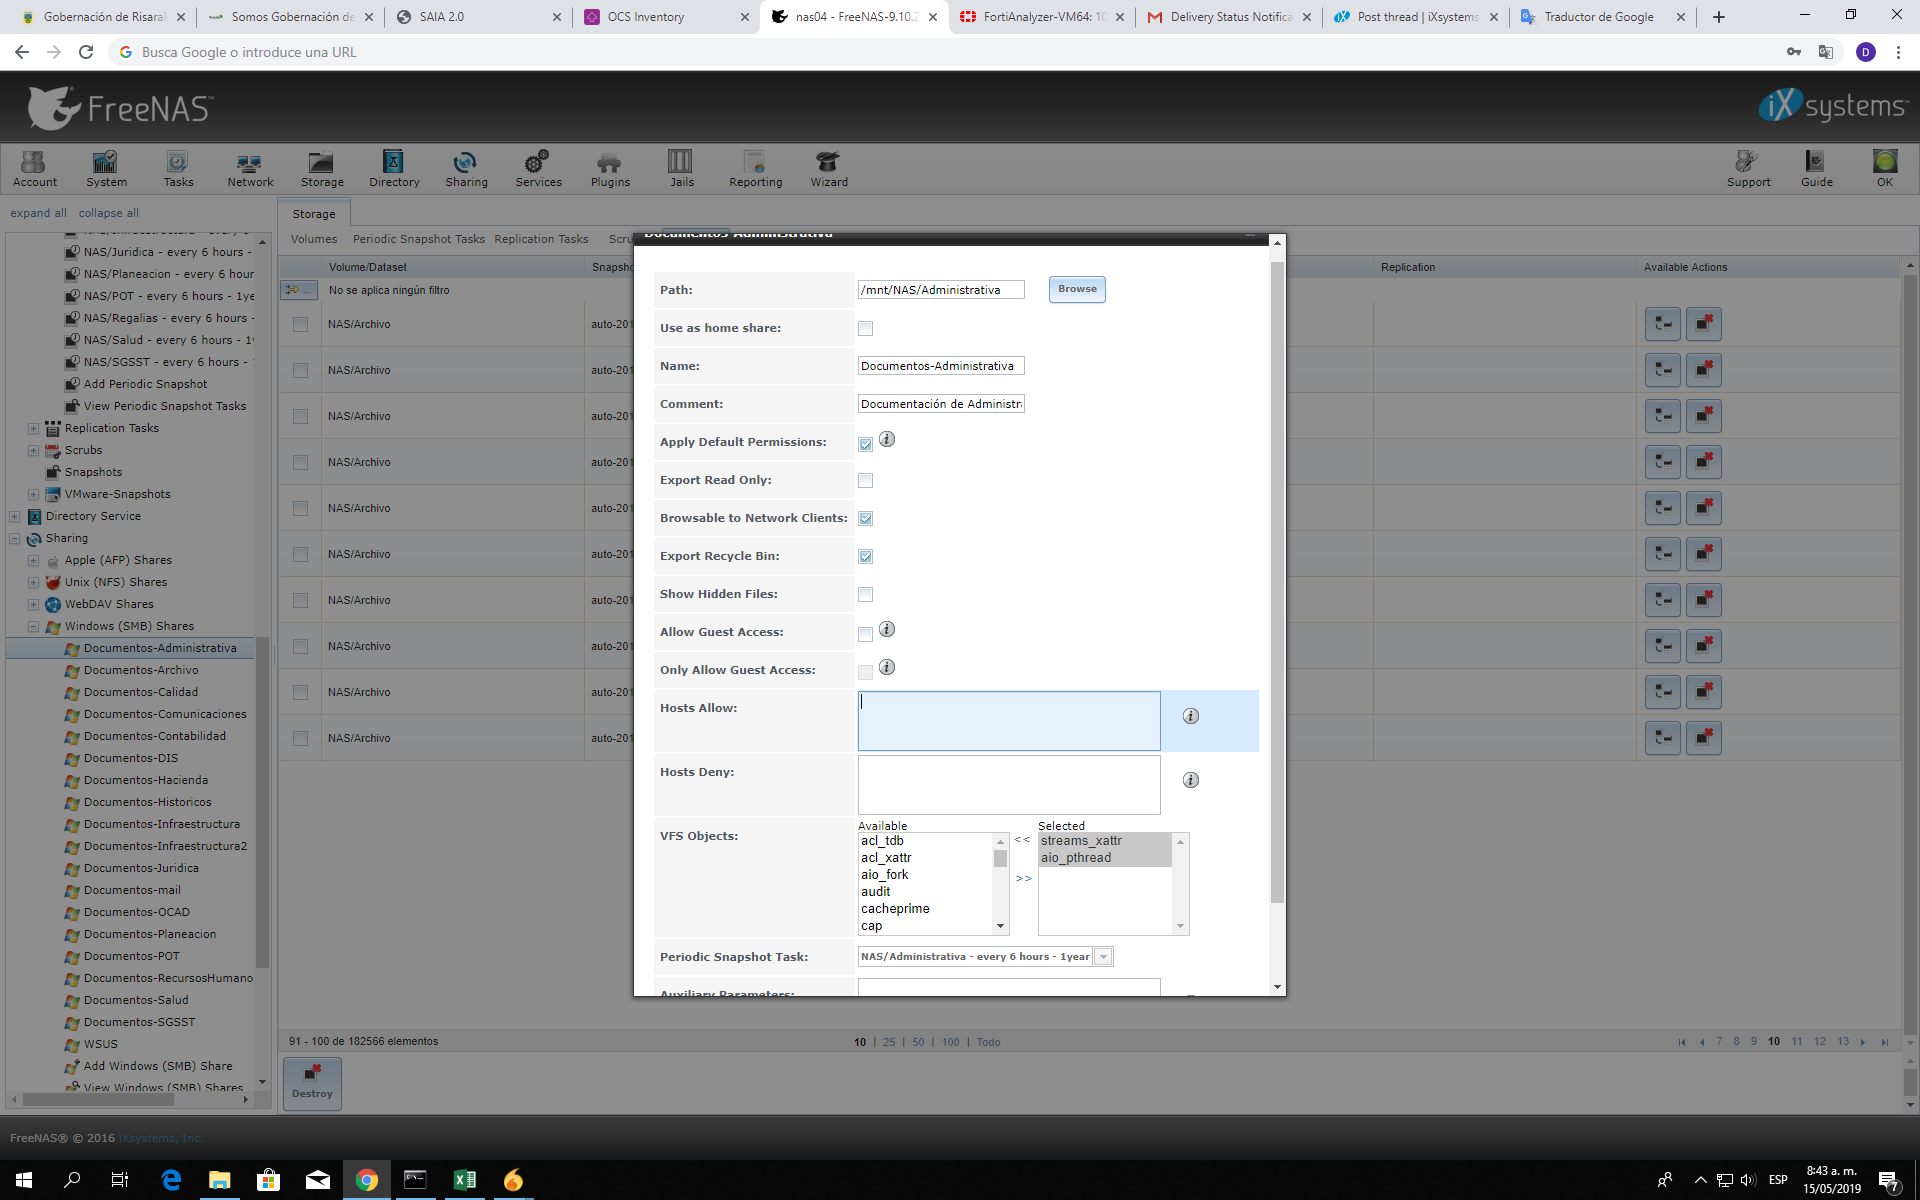This screenshot has width=1920, height=1200.
Task: Open Periodic Snapshot Task dropdown
Action: (1103, 957)
